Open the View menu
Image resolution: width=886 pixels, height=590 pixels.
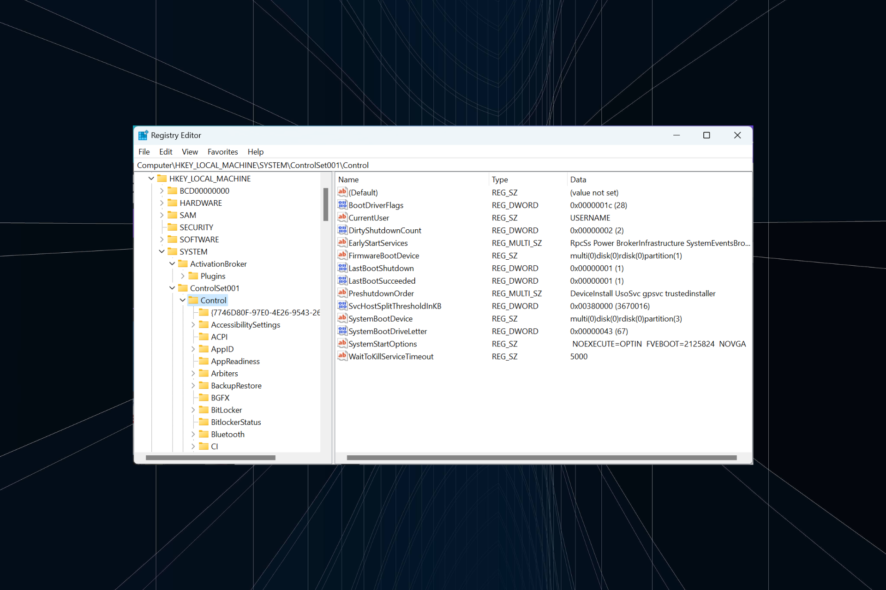(190, 151)
